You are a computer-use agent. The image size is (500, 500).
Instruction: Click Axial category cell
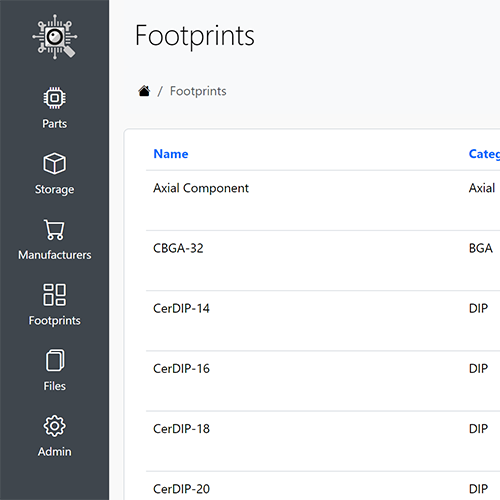[482, 188]
